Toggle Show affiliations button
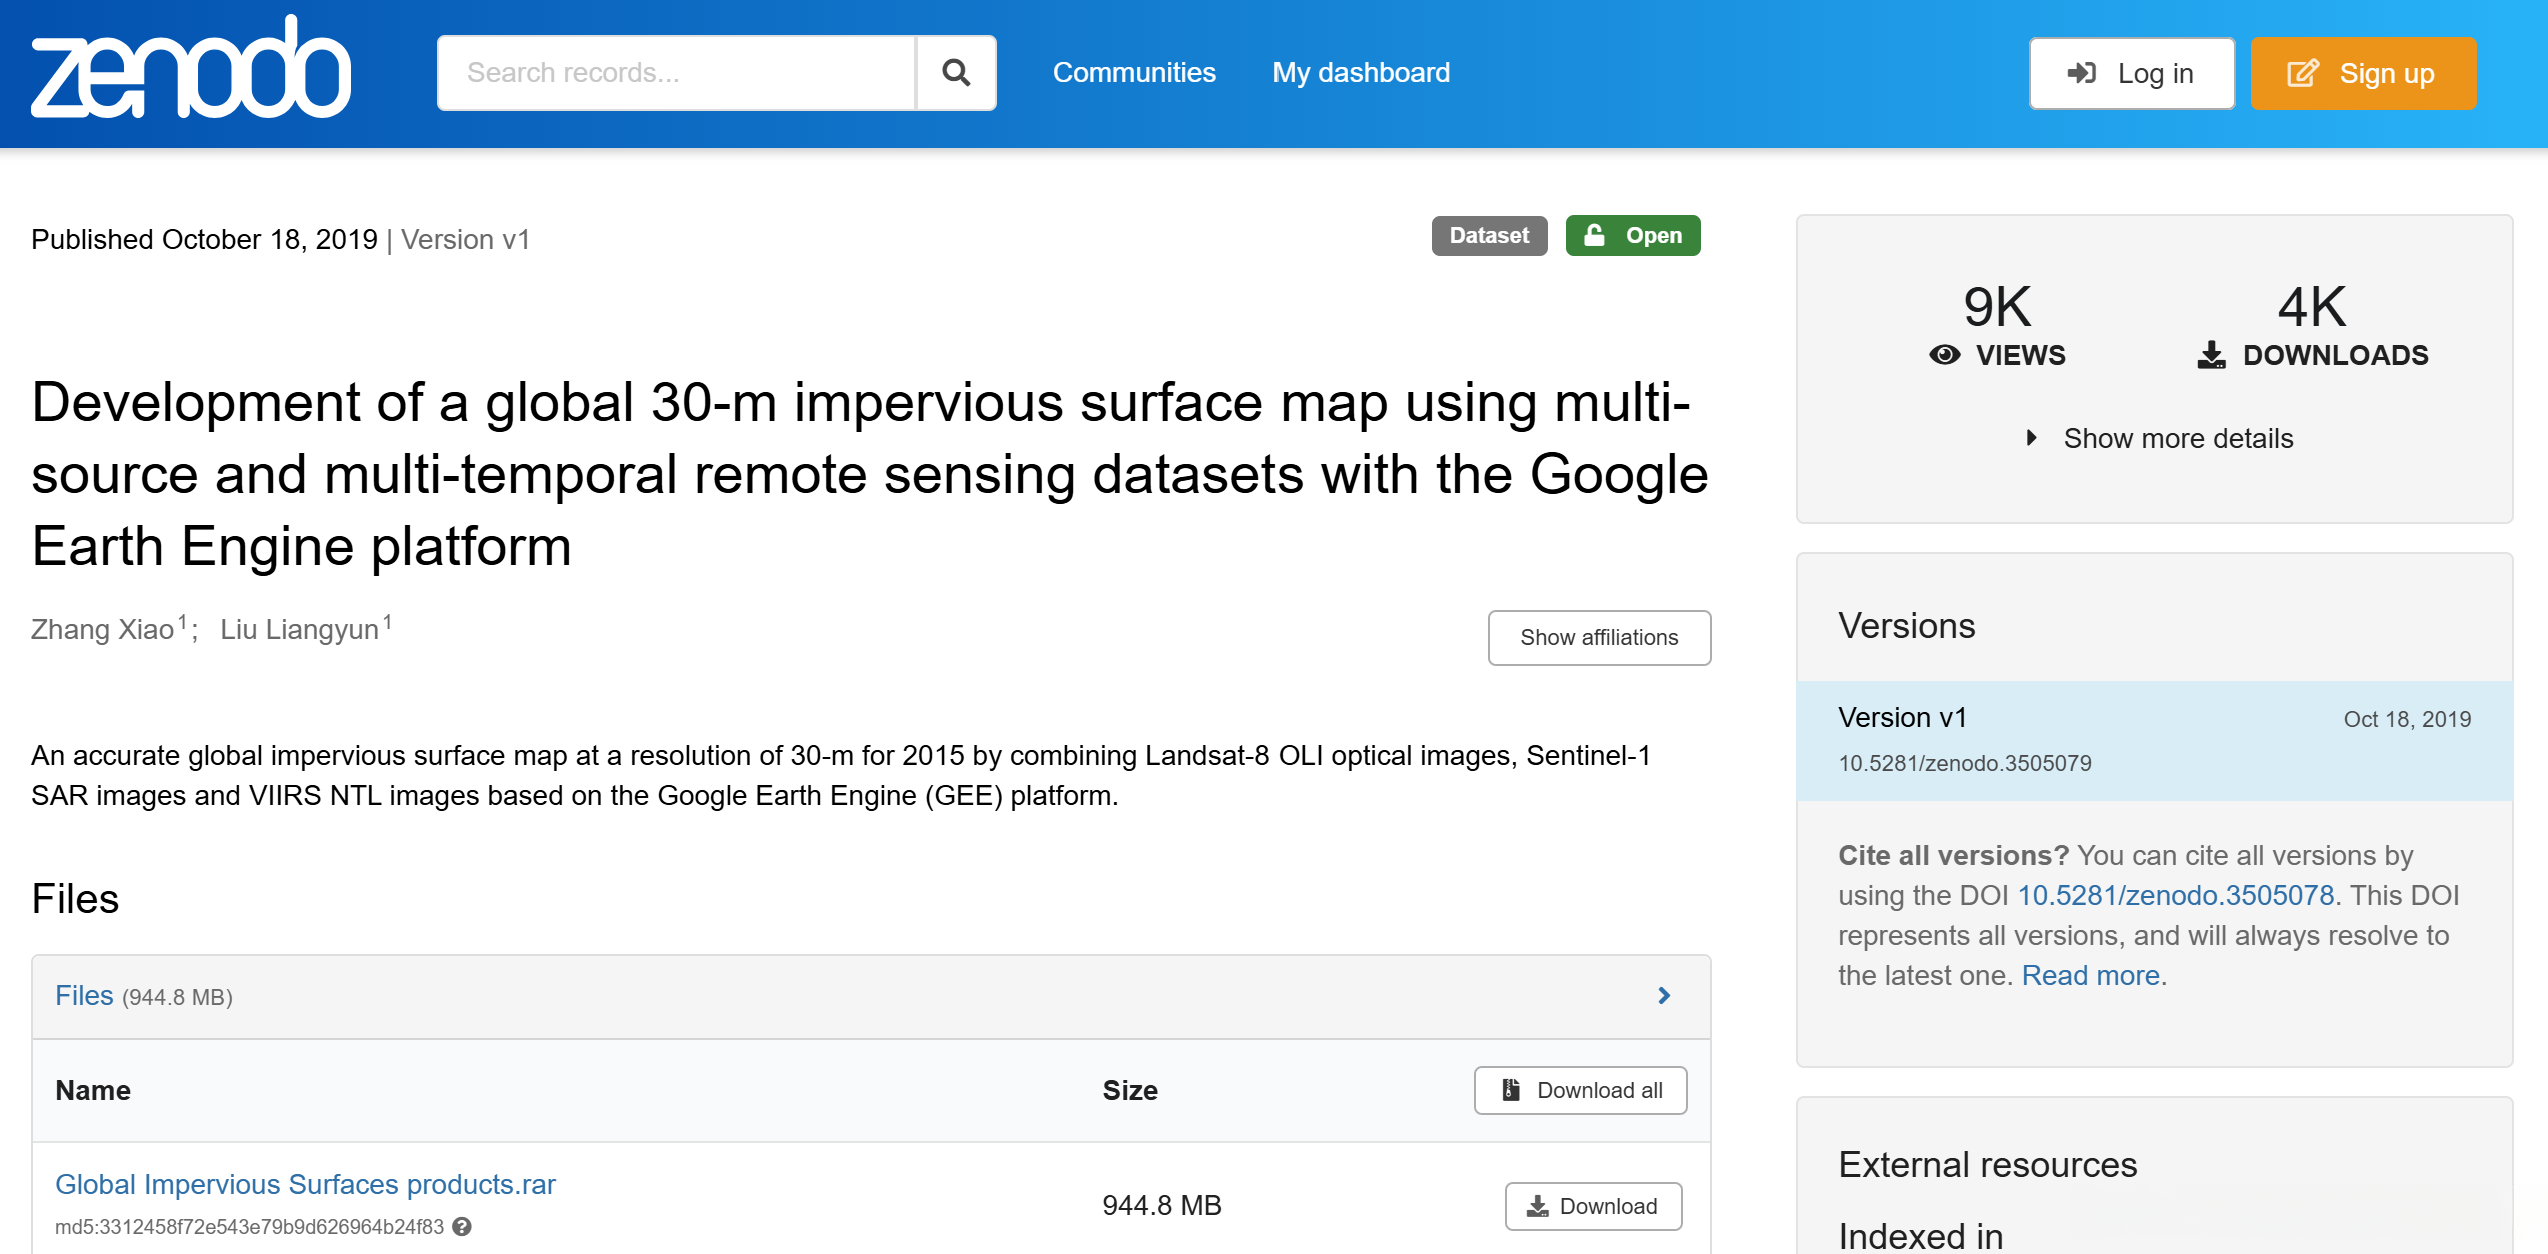Viewport: 2548px width, 1254px height. coord(1598,638)
